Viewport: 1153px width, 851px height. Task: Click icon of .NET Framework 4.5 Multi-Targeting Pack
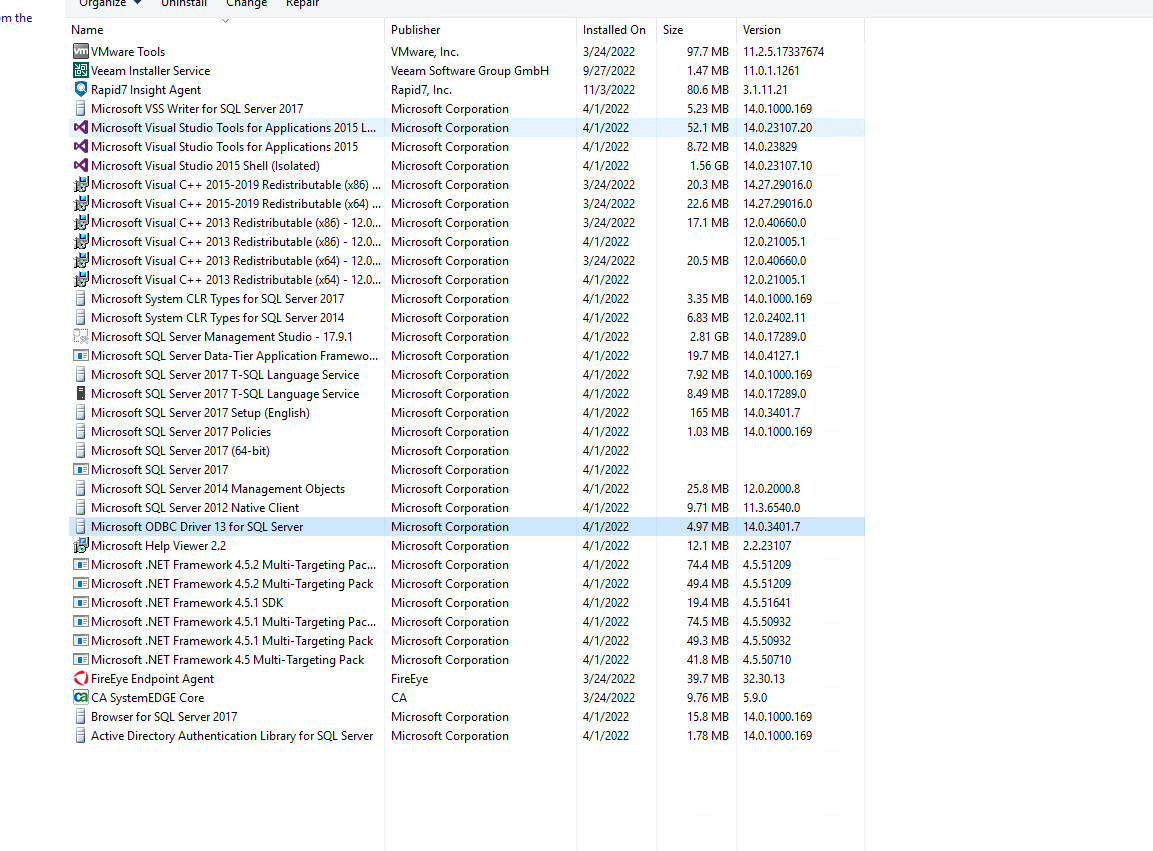point(81,660)
